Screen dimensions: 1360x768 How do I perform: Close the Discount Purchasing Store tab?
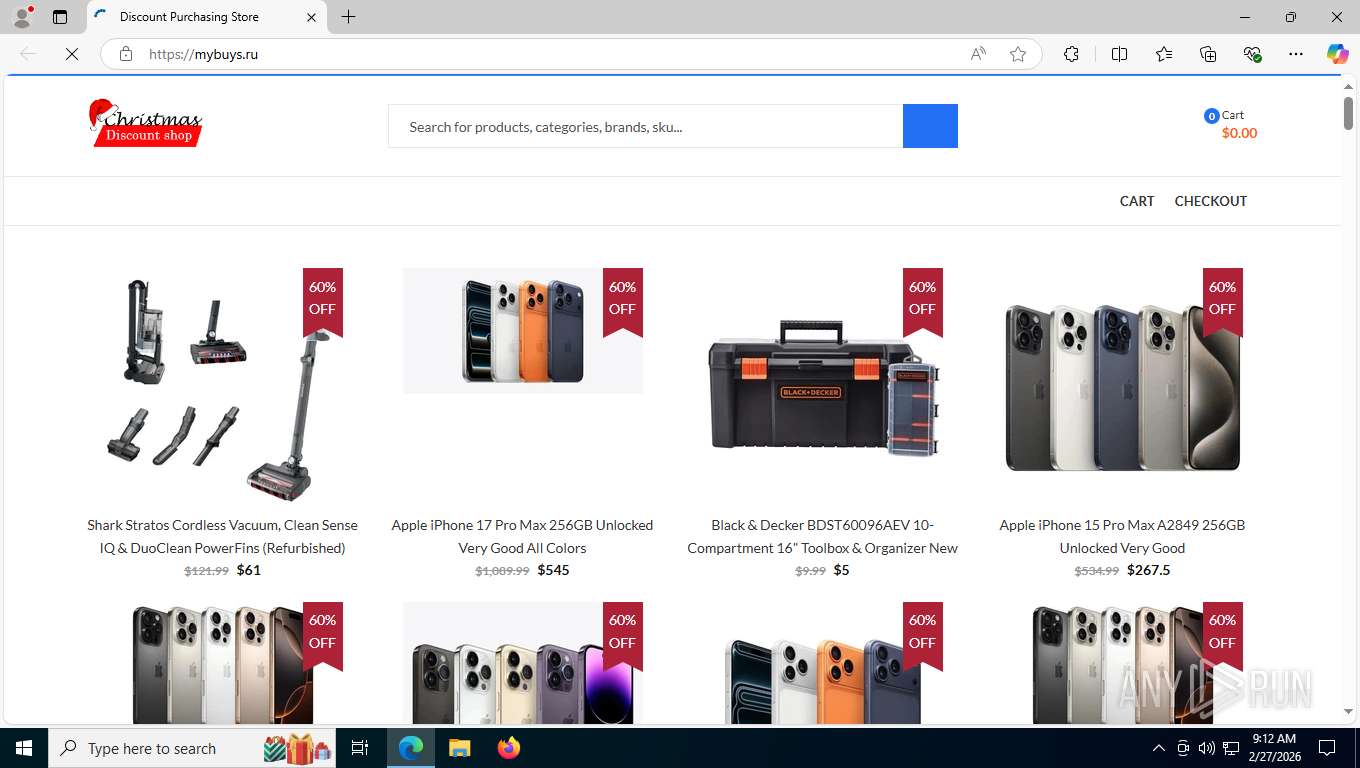[x=311, y=17]
